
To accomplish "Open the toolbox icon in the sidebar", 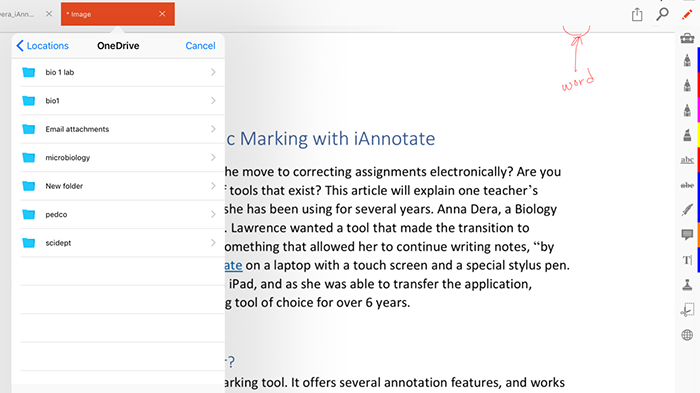I will pos(687,38).
